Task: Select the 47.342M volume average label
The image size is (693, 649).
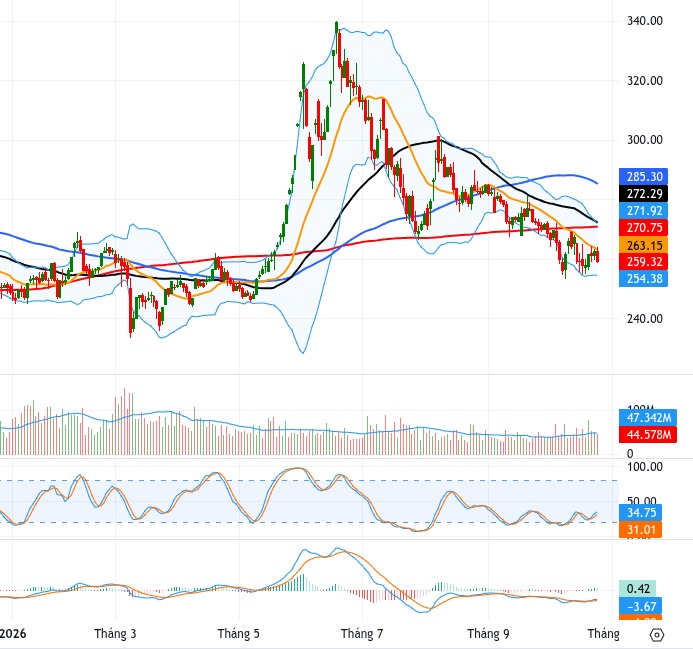Action: coord(648,417)
